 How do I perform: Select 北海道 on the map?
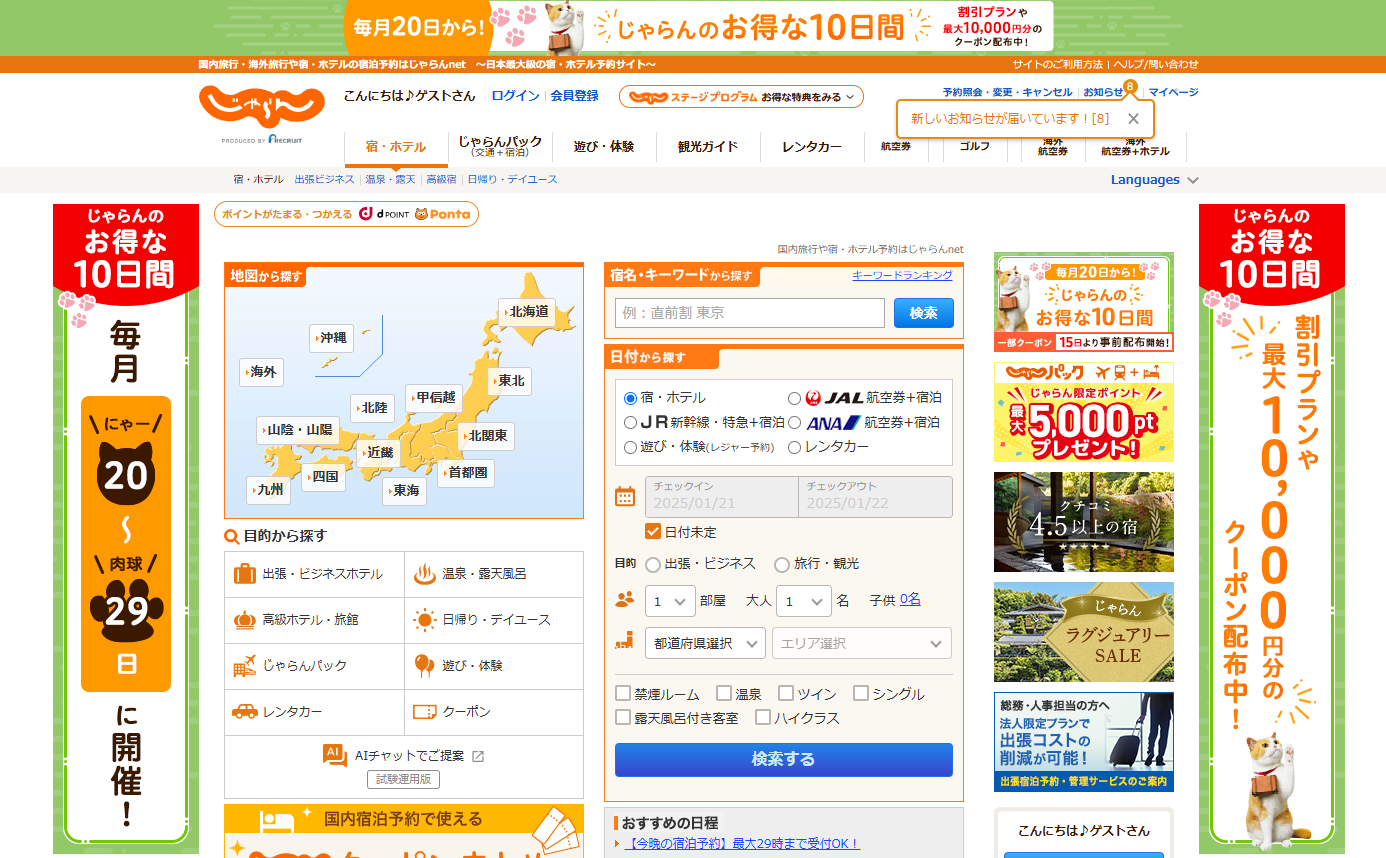pyautogui.click(x=526, y=311)
